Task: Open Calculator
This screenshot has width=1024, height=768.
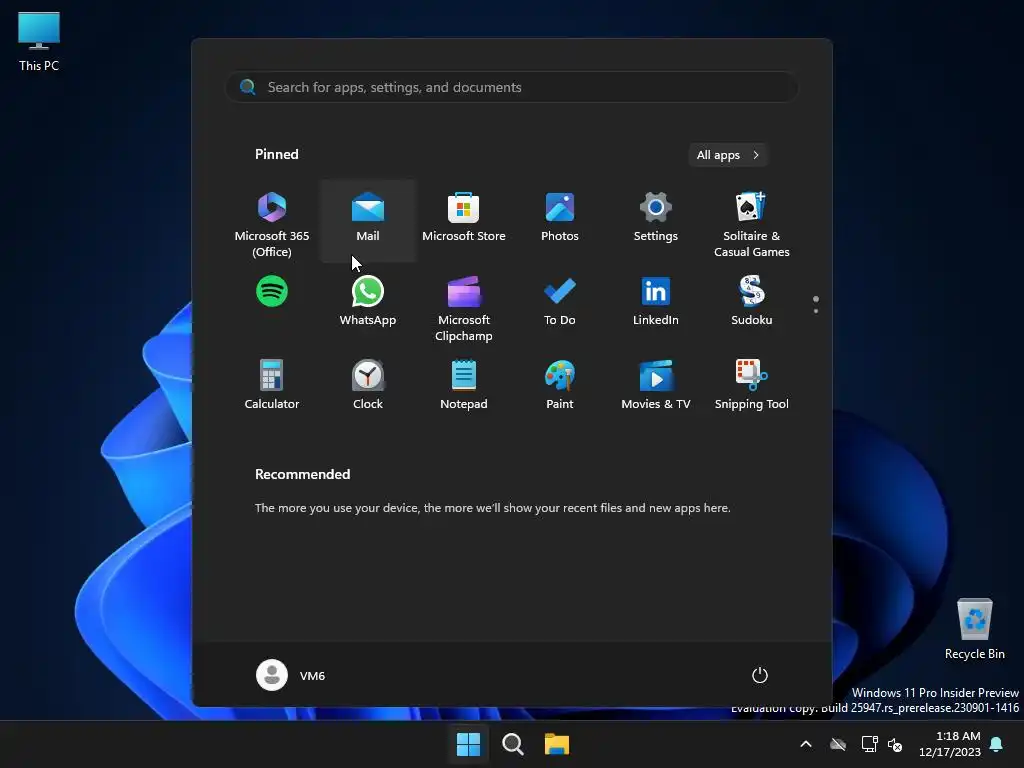Action: (272, 385)
